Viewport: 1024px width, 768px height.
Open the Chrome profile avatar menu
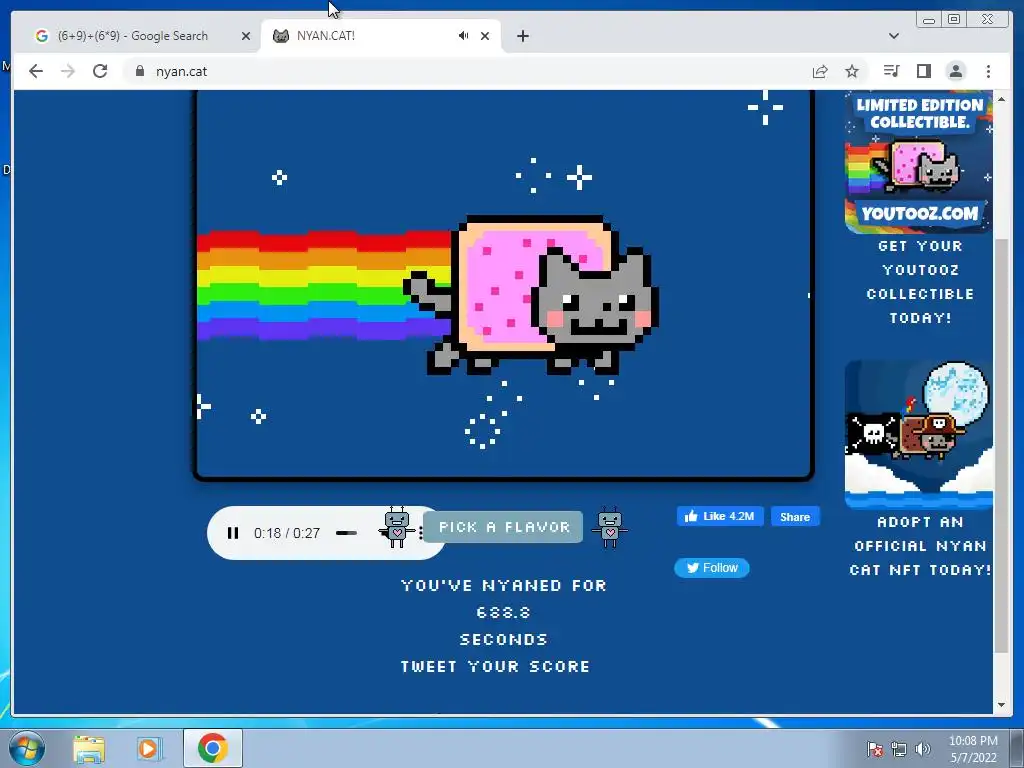point(956,71)
